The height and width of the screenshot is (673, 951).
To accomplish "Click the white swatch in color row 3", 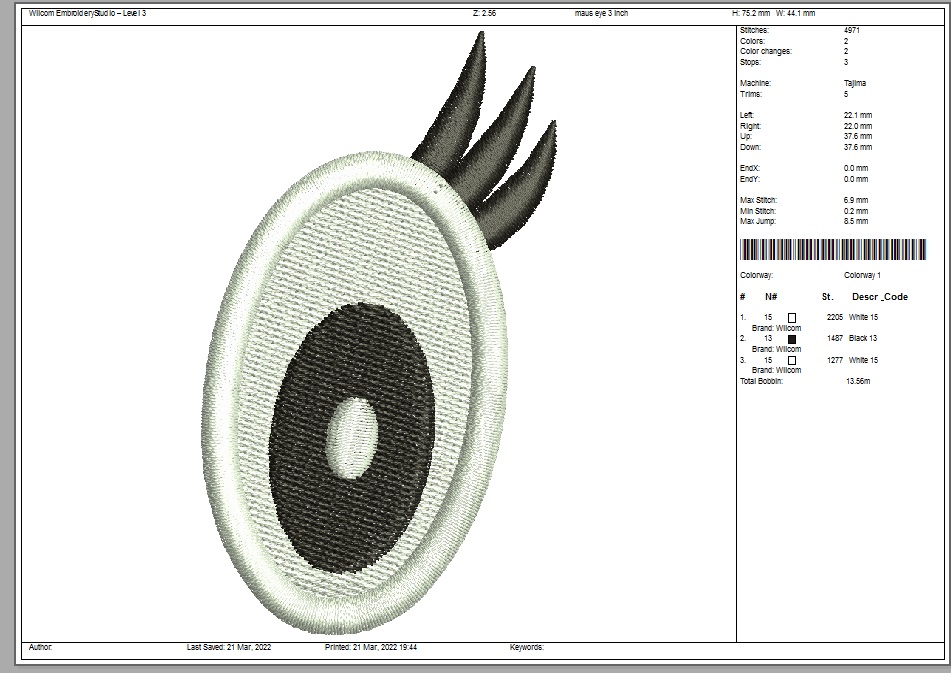I will coord(792,360).
